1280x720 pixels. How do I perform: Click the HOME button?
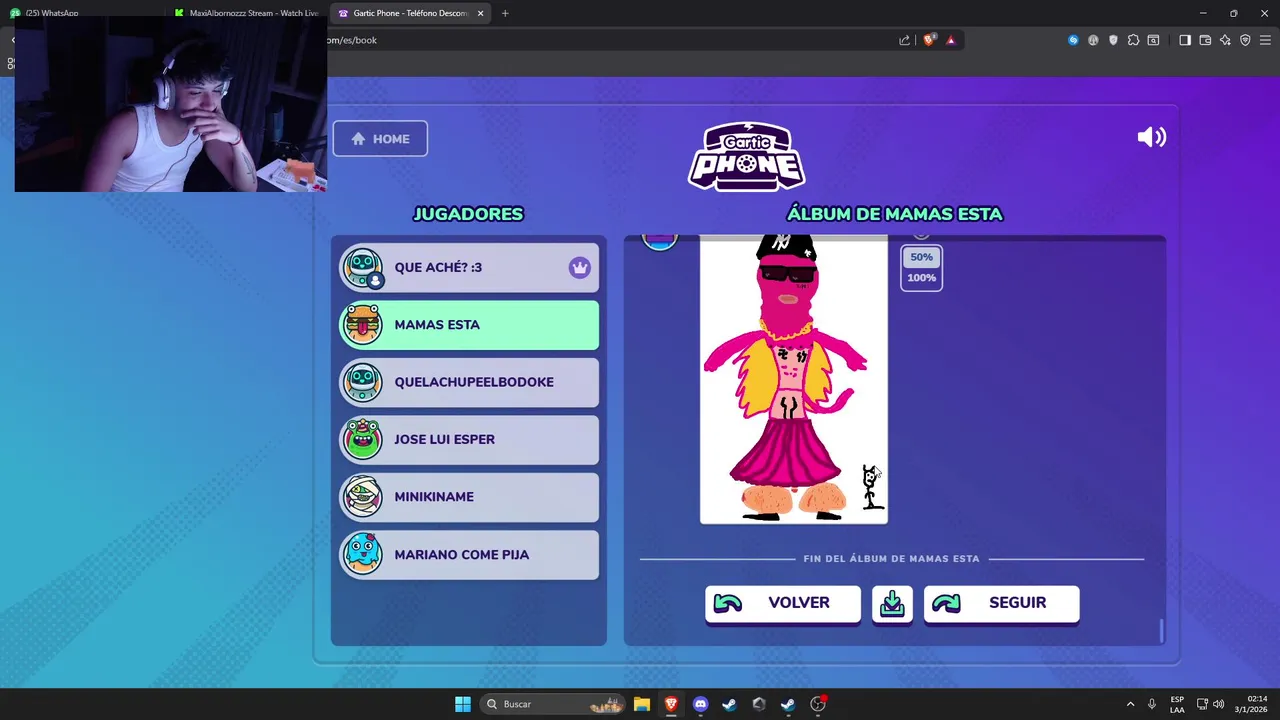(x=380, y=139)
